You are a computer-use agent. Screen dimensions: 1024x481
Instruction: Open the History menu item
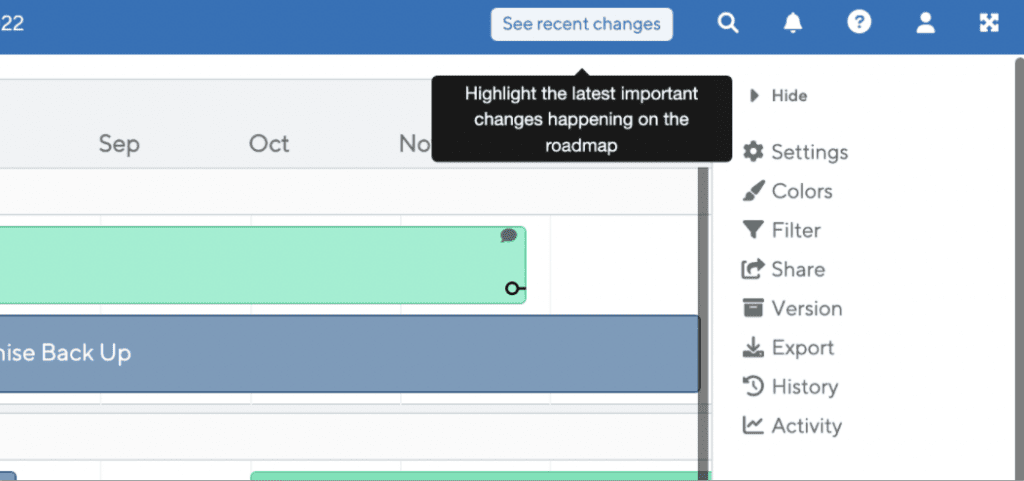tap(790, 386)
